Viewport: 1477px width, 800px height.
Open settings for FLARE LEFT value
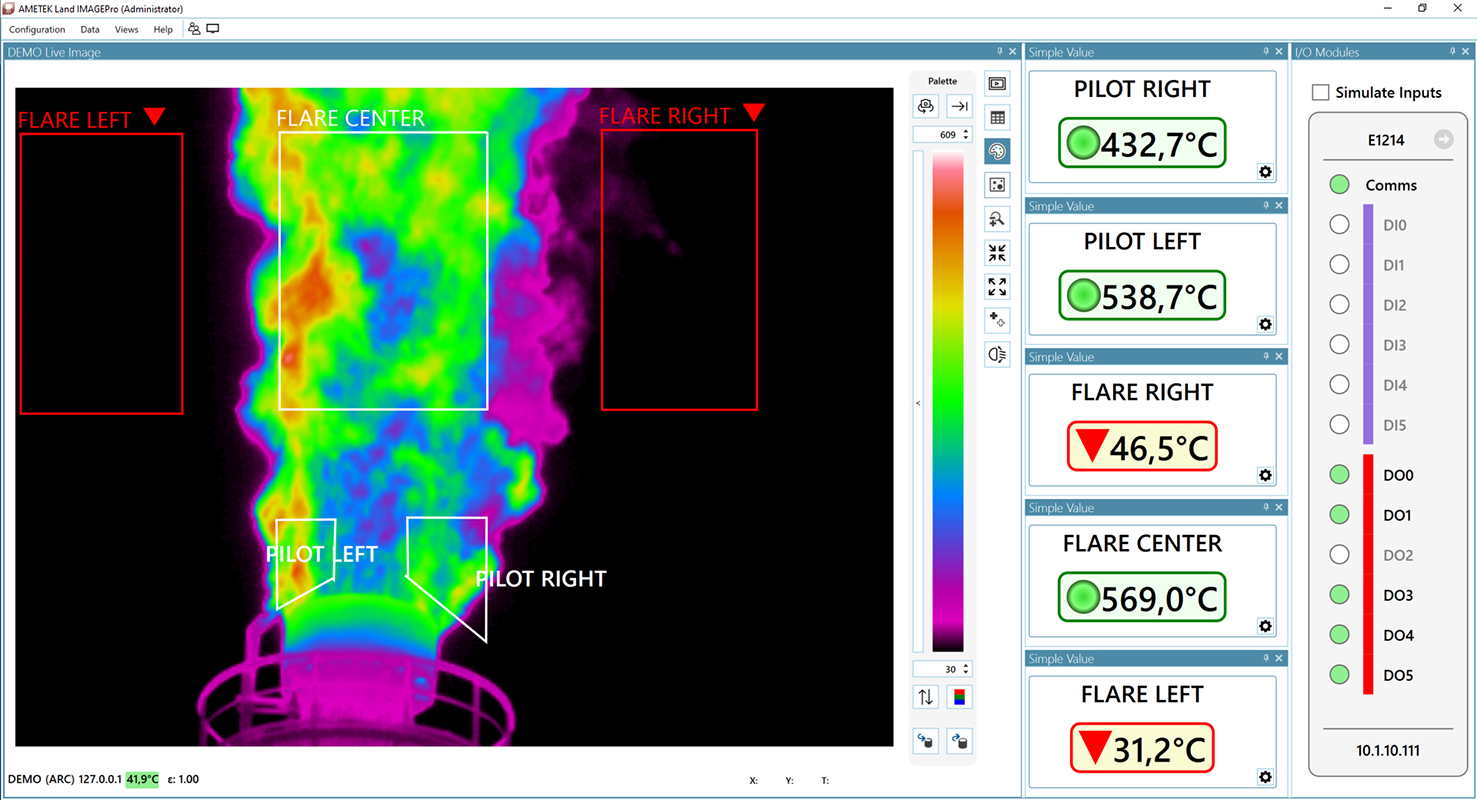(x=1265, y=777)
